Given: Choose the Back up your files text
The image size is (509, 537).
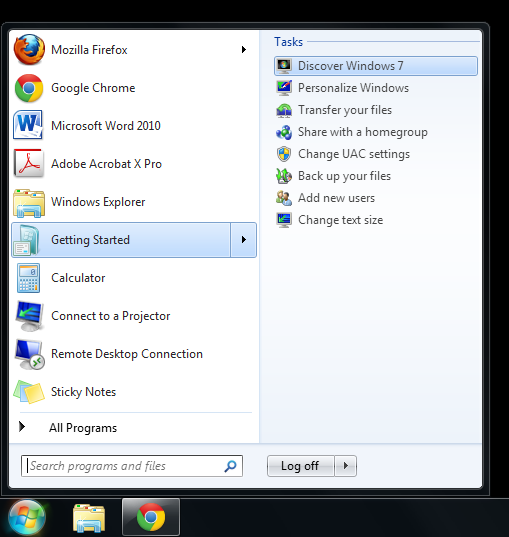Looking at the screenshot, I should coord(344,176).
